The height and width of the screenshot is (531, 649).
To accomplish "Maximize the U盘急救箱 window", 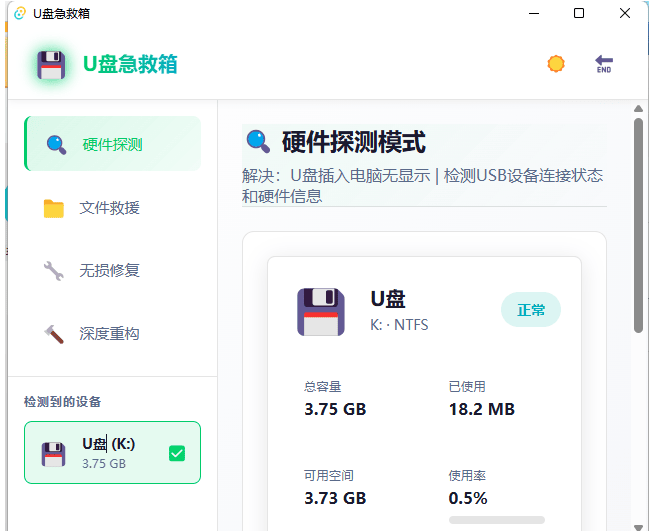I will (579, 13).
